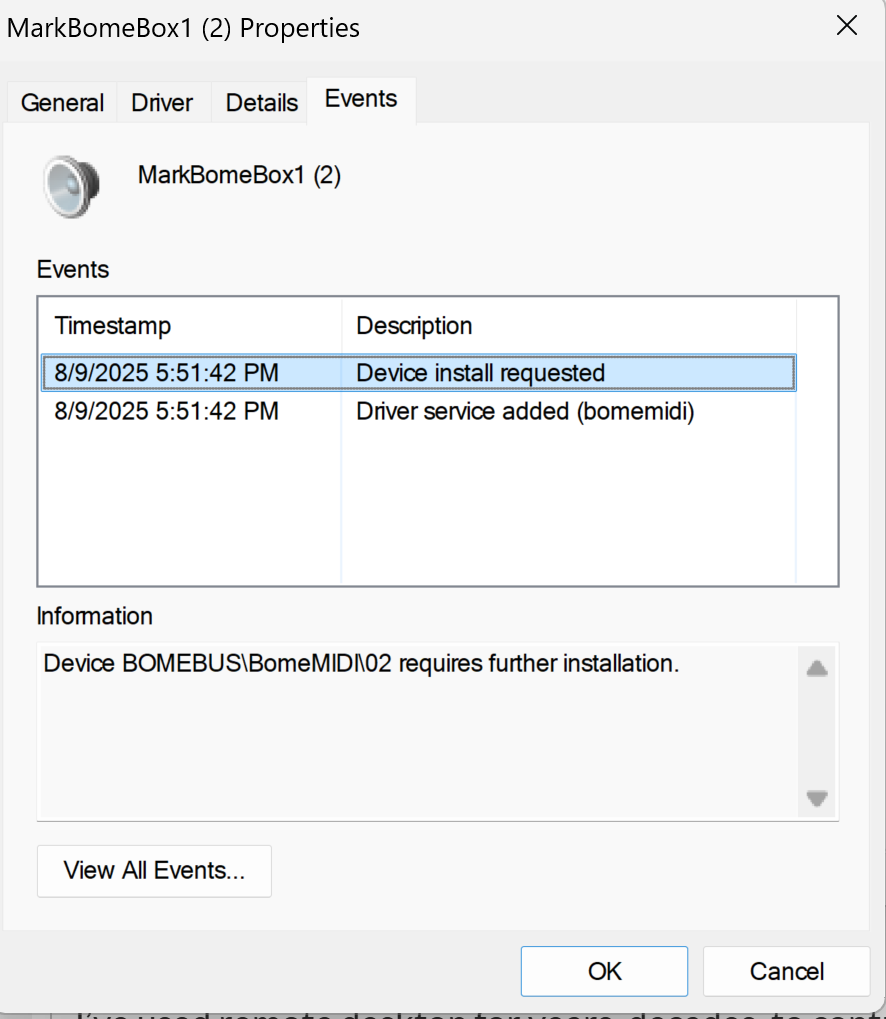Open the Driver tab
Viewport: 886px width, 1019px height.
click(162, 103)
